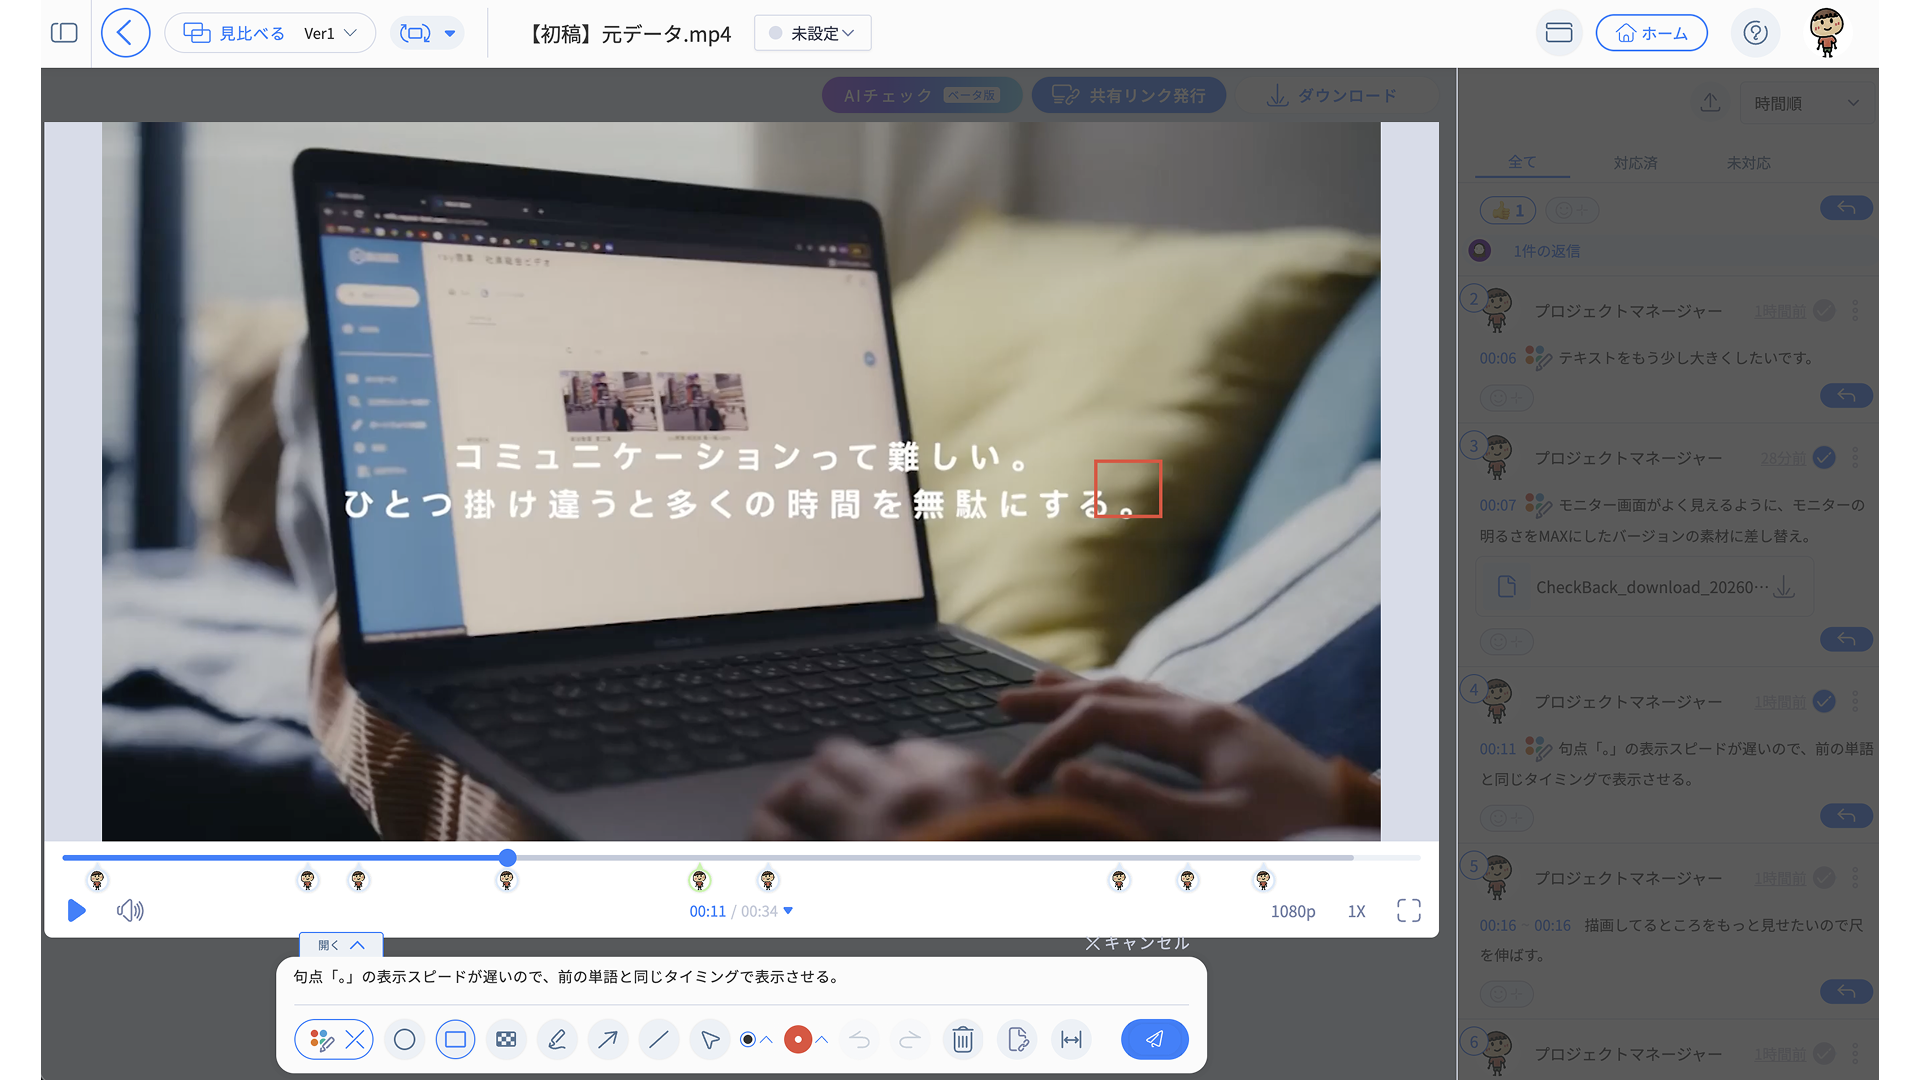This screenshot has width=1920, height=1080.
Task: Toggle resolved check on comment 4
Action: [1824, 702]
